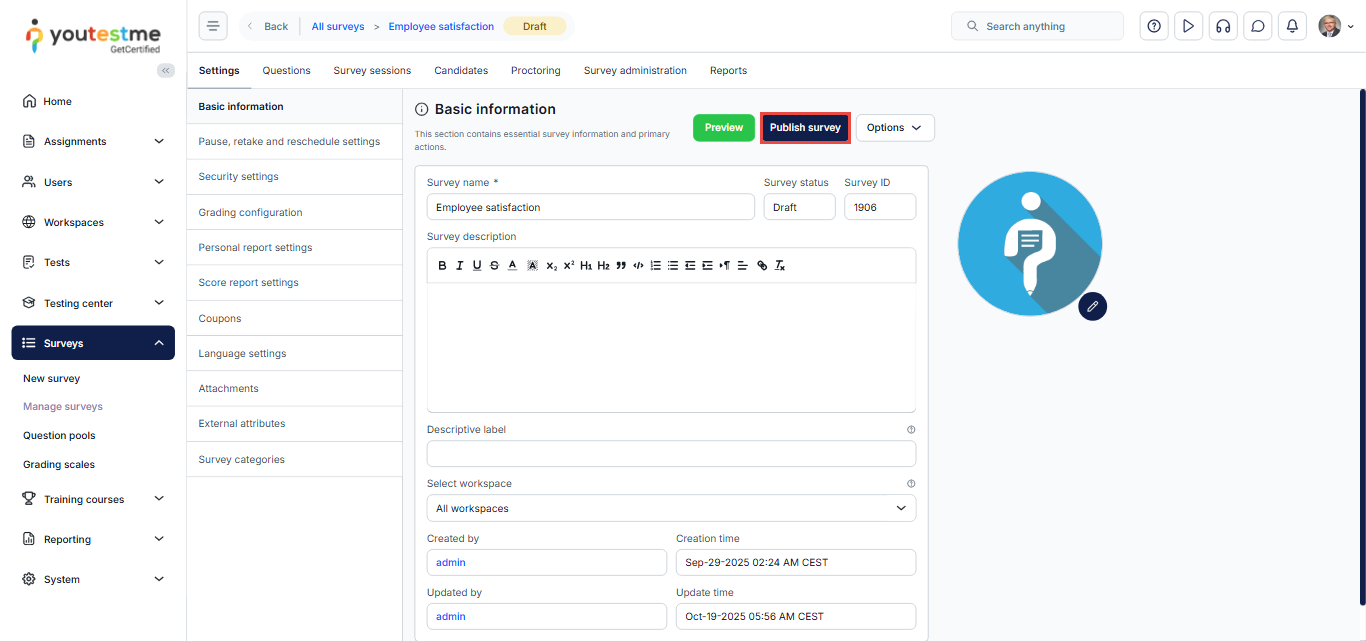Click the help question mark icon

1154,26
